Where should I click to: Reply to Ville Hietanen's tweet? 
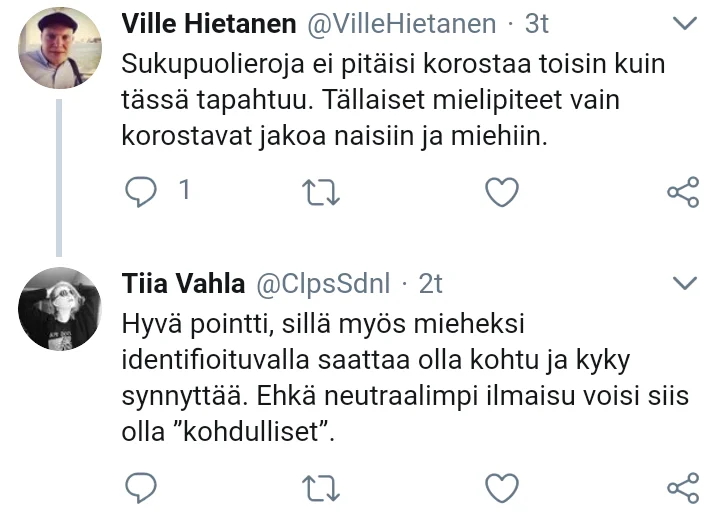142,191
